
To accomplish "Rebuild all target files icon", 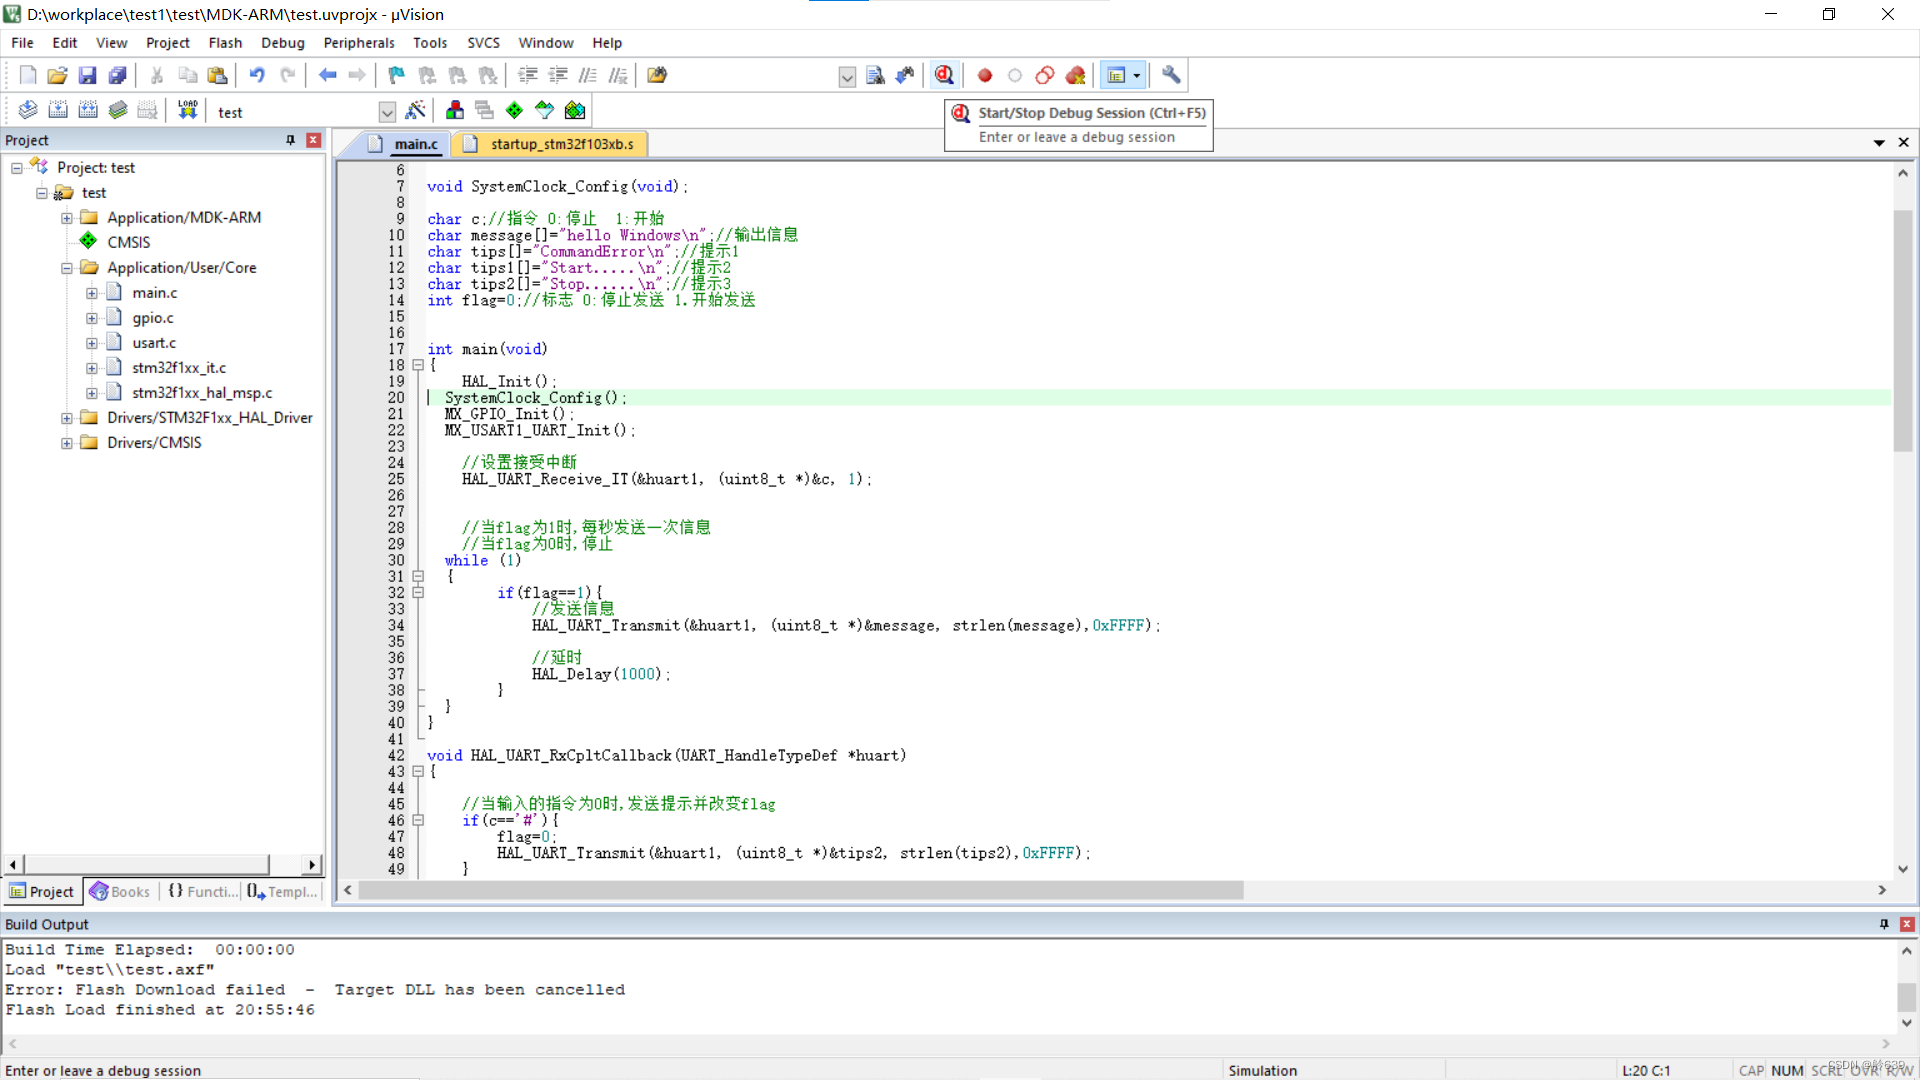I will (x=88, y=110).
